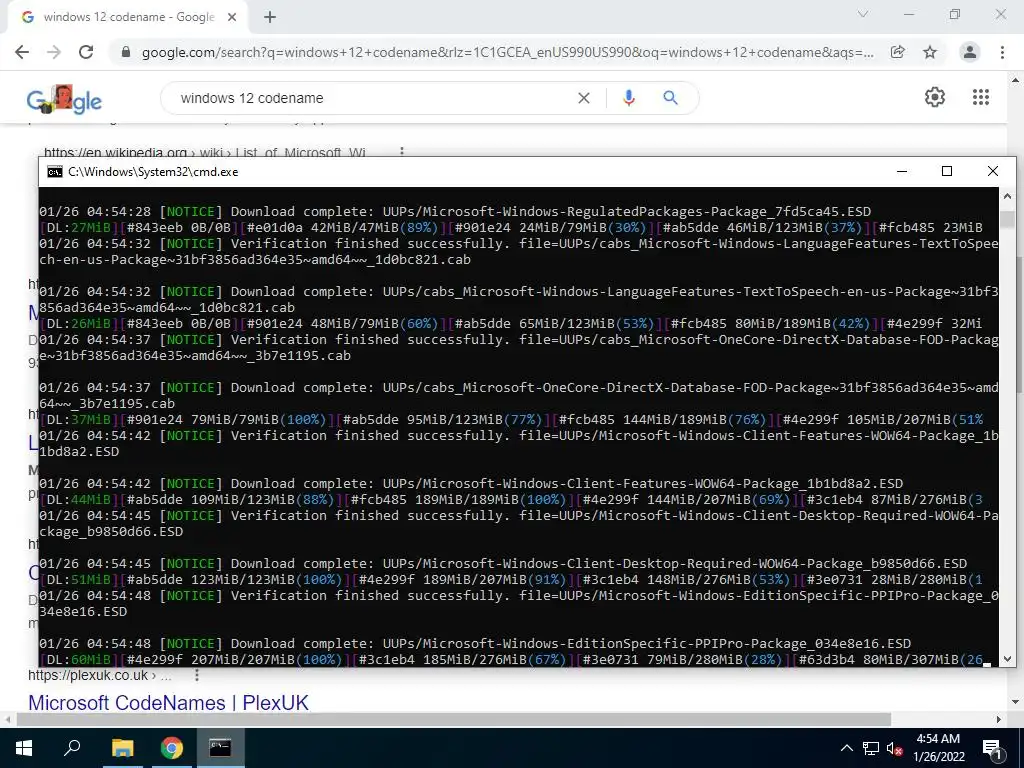Screen dimensions: 1024x768
Task: Close the cmd.exe window
Action: [x=993, y=171]
